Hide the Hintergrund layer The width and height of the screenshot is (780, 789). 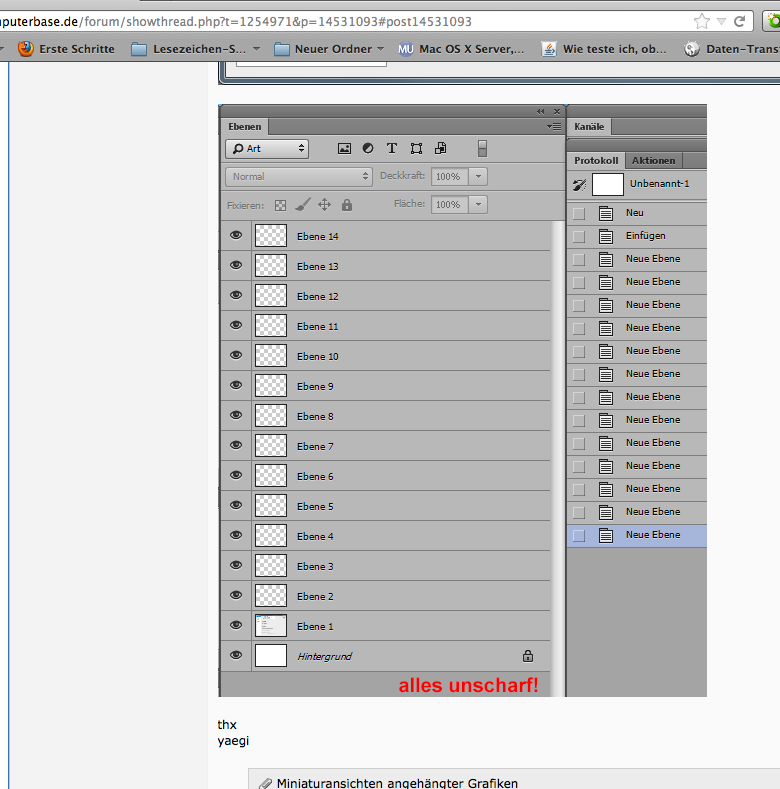coord(236,655)
